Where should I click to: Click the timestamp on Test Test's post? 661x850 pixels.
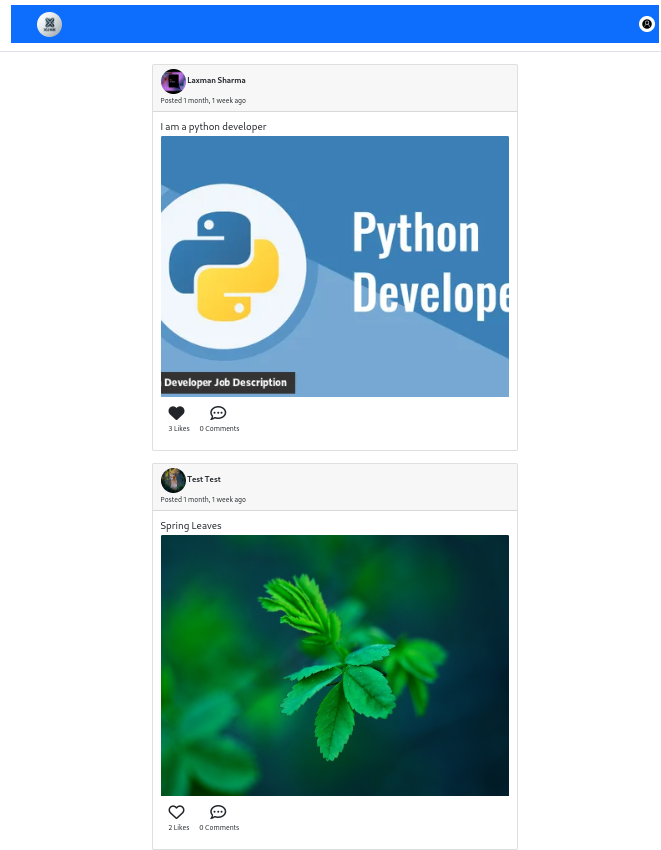click(203, 500)
